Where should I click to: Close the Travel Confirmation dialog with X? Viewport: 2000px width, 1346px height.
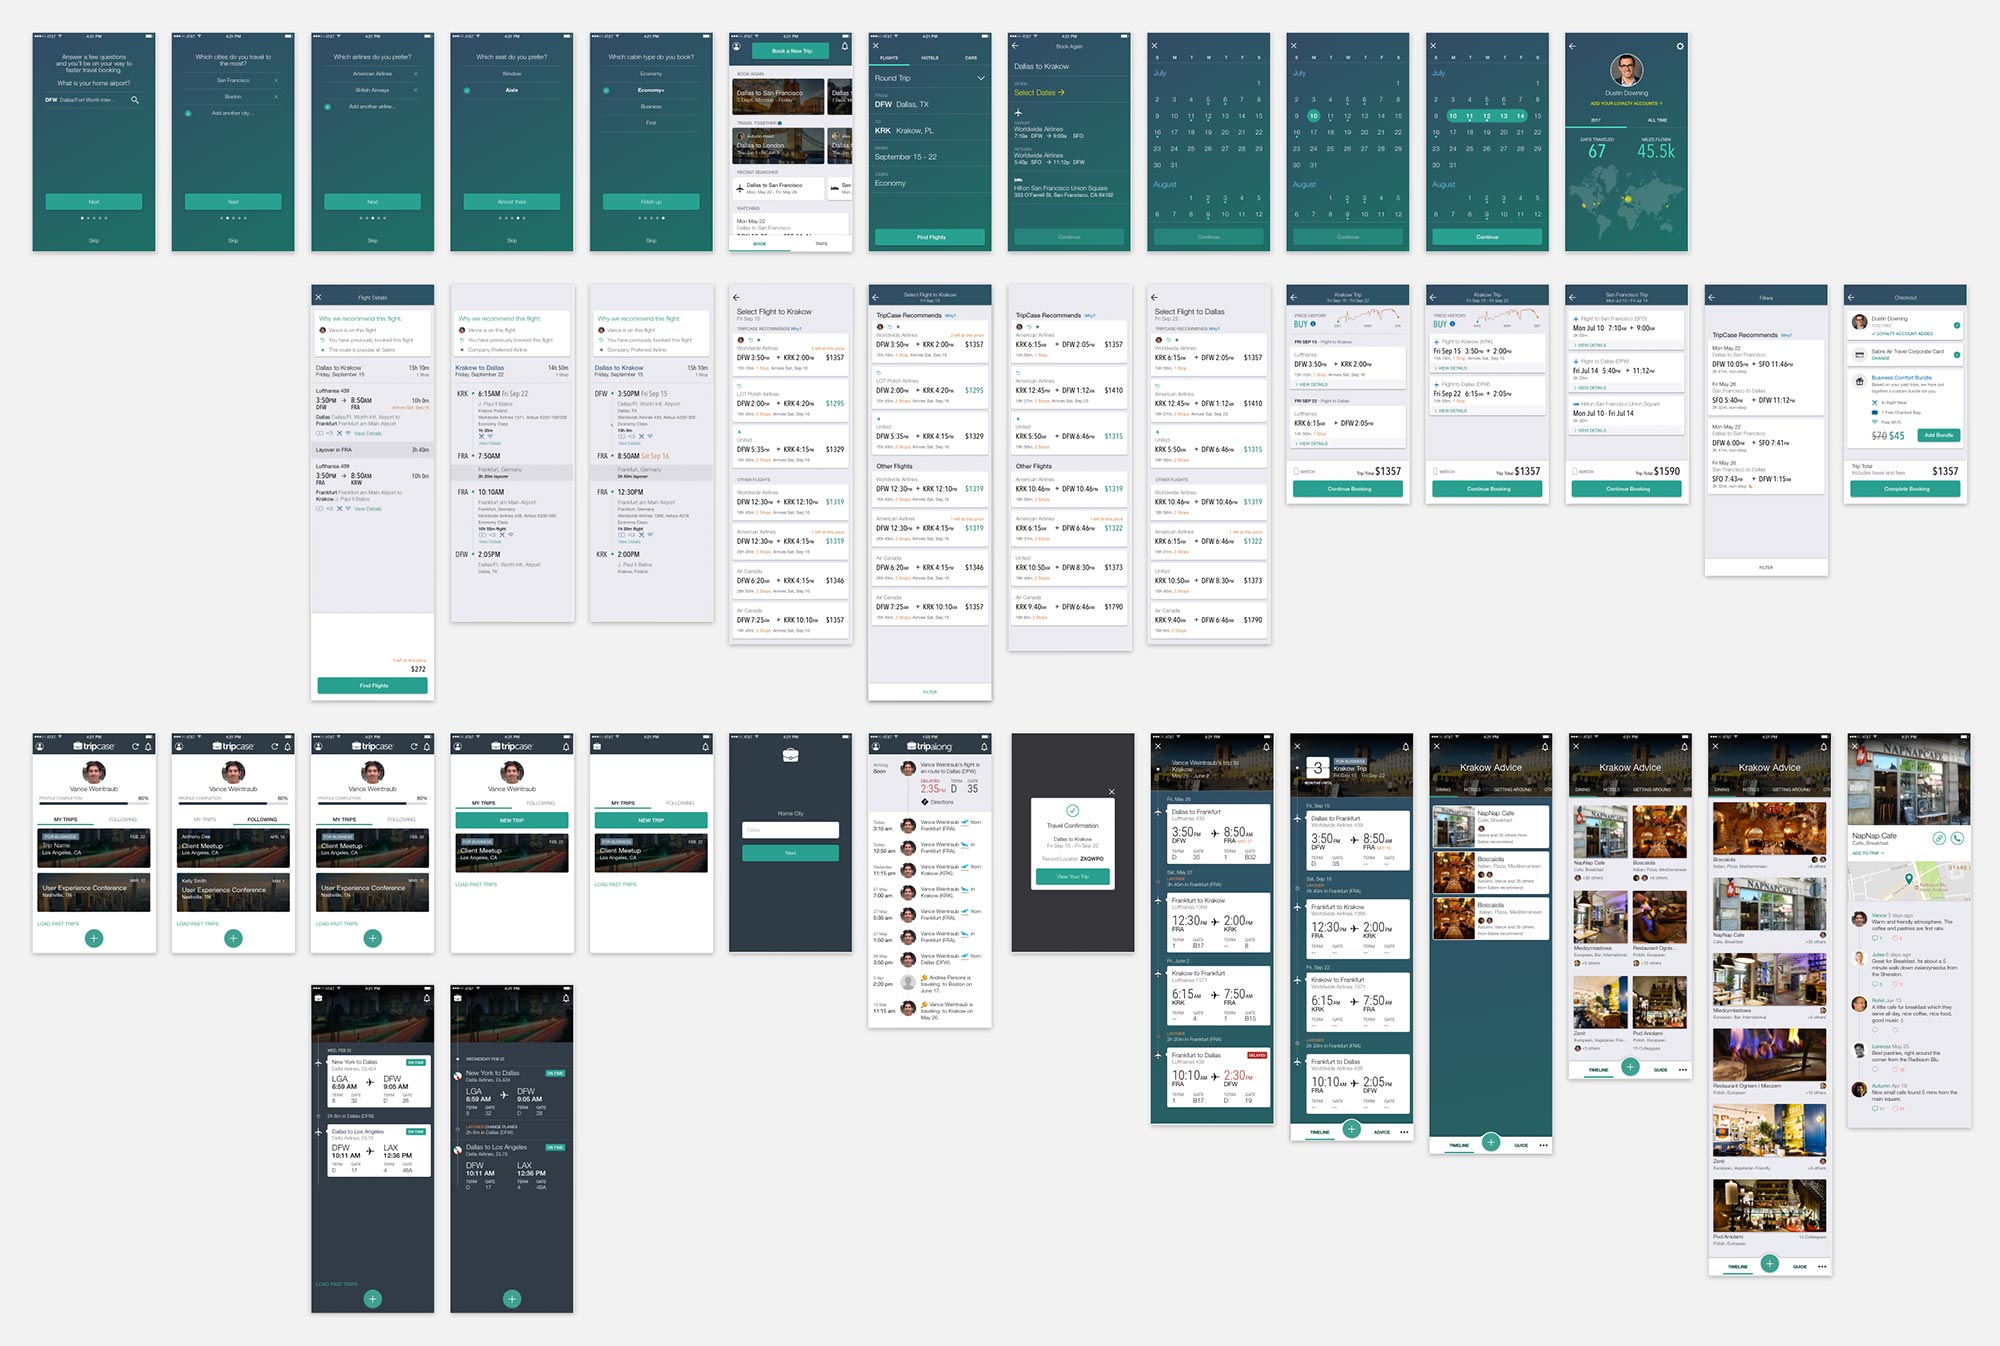[x=1111, y=792]
